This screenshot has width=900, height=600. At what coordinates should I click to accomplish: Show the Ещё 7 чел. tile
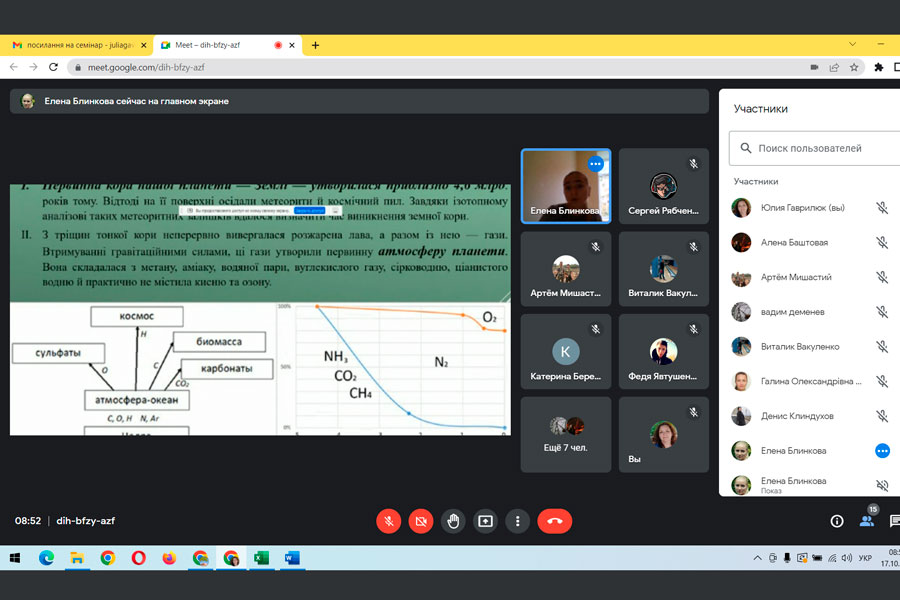[566, 435]
